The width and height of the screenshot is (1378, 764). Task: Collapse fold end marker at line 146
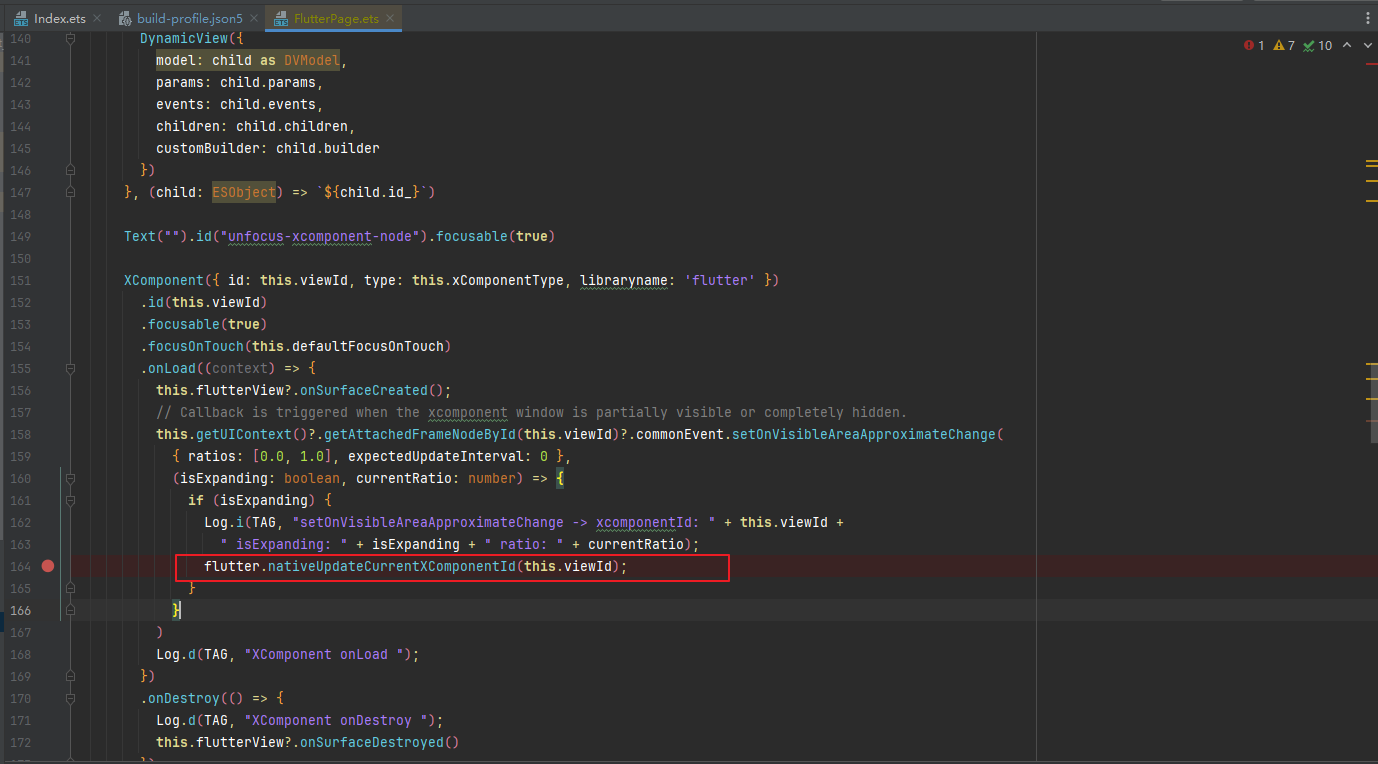pyautogui.click(x=70, y=170)
